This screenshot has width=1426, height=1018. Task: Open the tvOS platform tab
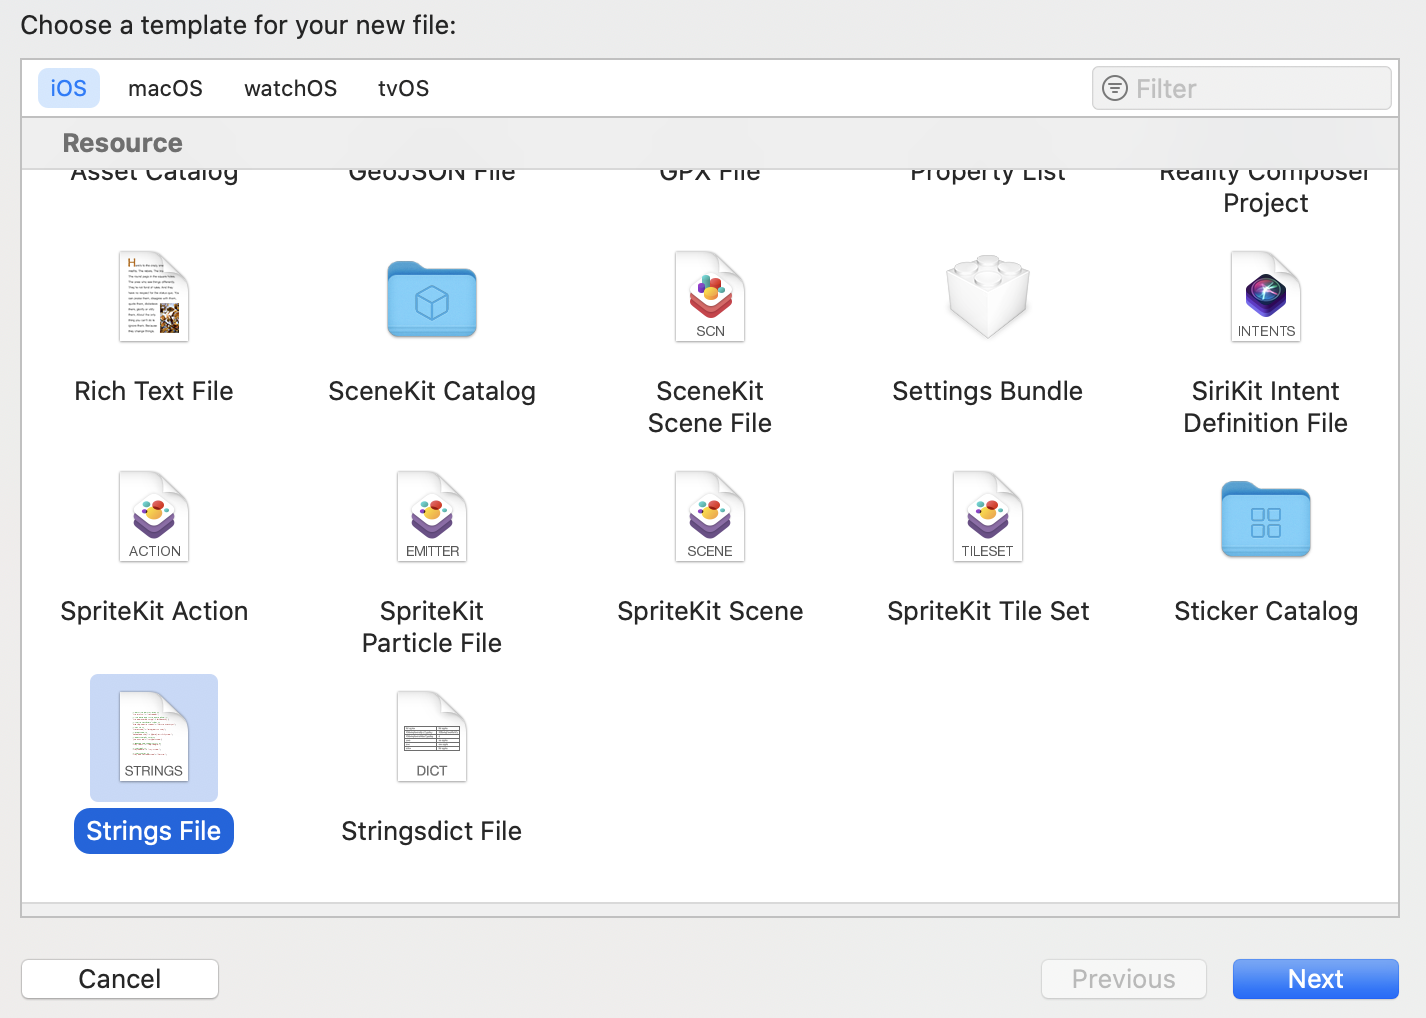[x=404, y=88]
